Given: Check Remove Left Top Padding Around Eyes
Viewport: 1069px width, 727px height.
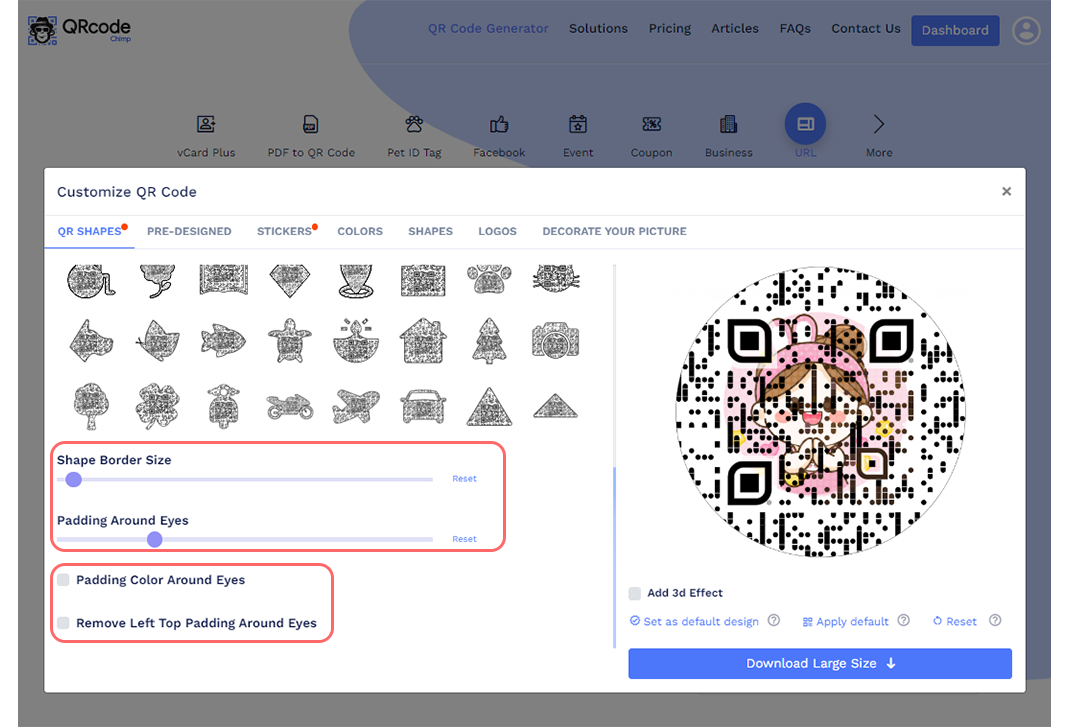Looking at the screenshot, I should pos(64,623).
